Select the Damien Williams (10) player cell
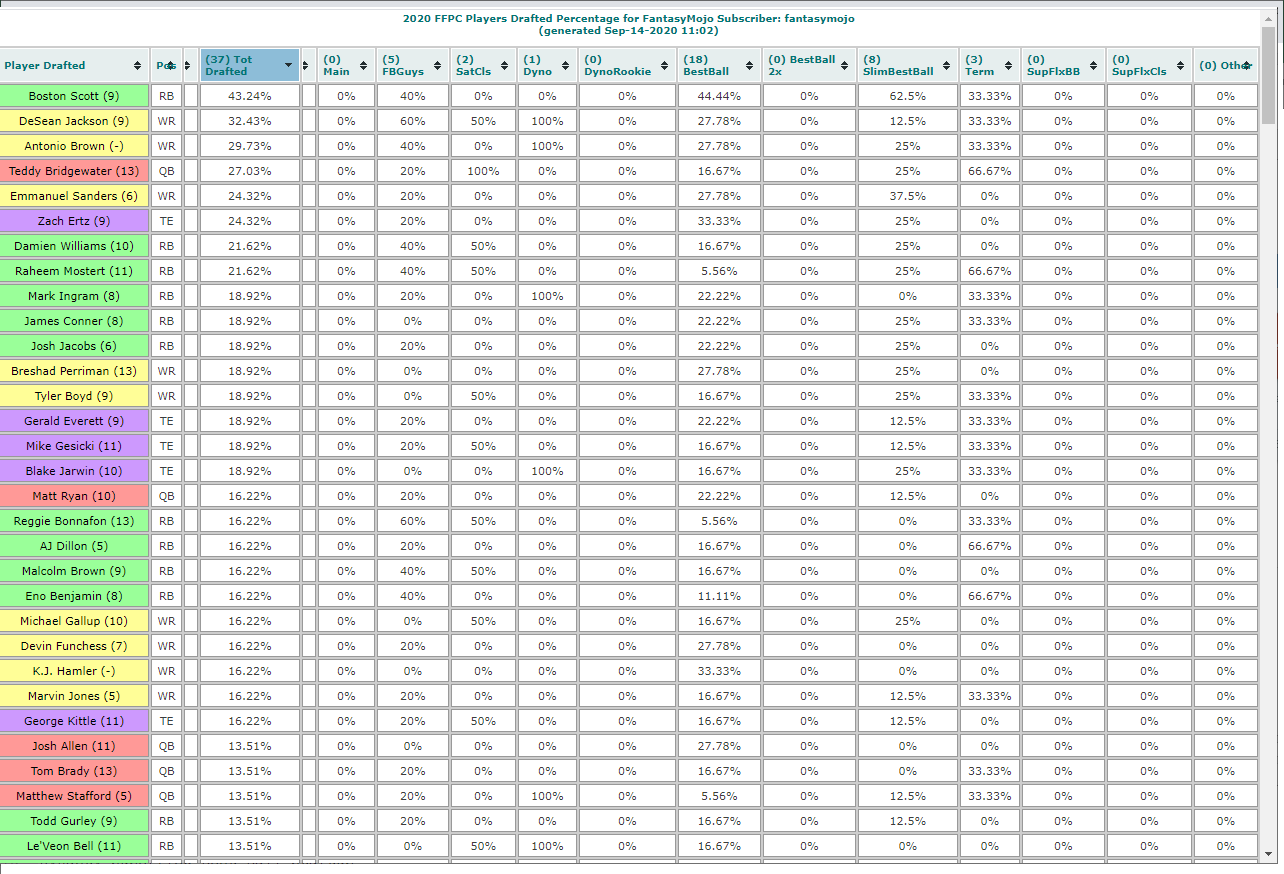The width and height of the screenshot is (1284, 874). point(74,246)
